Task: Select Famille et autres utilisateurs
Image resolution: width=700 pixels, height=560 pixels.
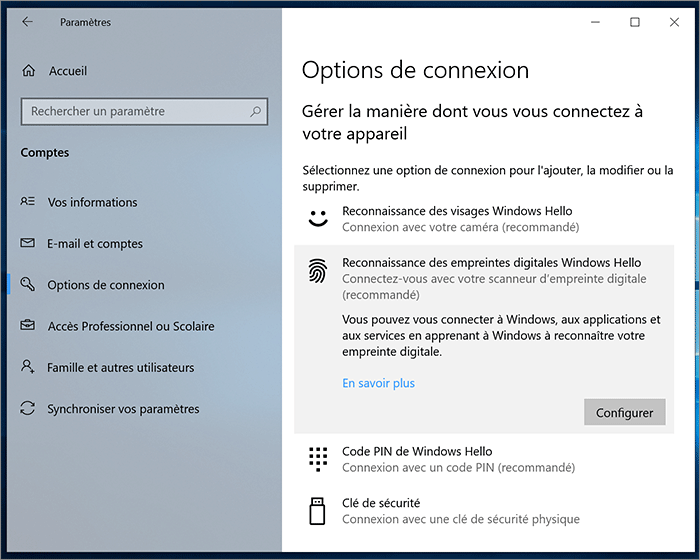Action: coord(120,368)
